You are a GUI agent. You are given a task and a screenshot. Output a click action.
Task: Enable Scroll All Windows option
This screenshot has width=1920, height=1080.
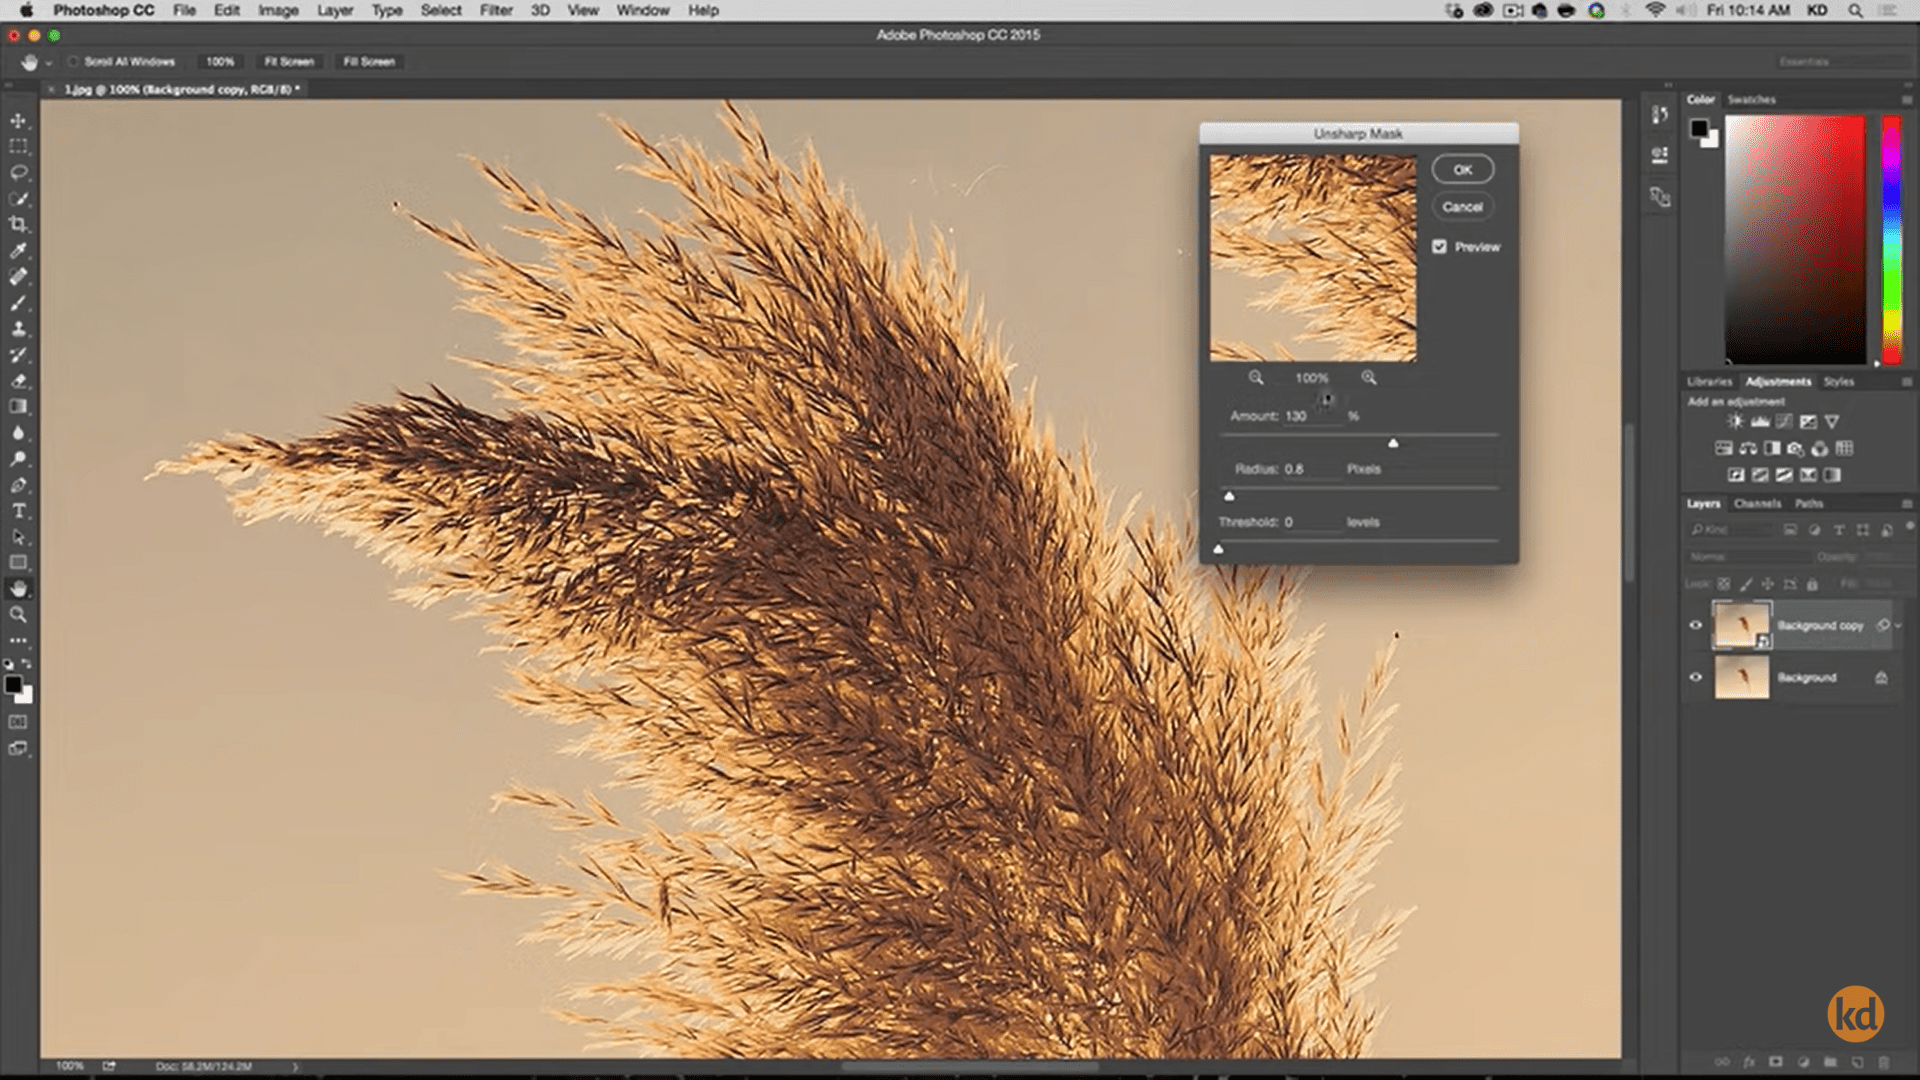click(73, 62)
